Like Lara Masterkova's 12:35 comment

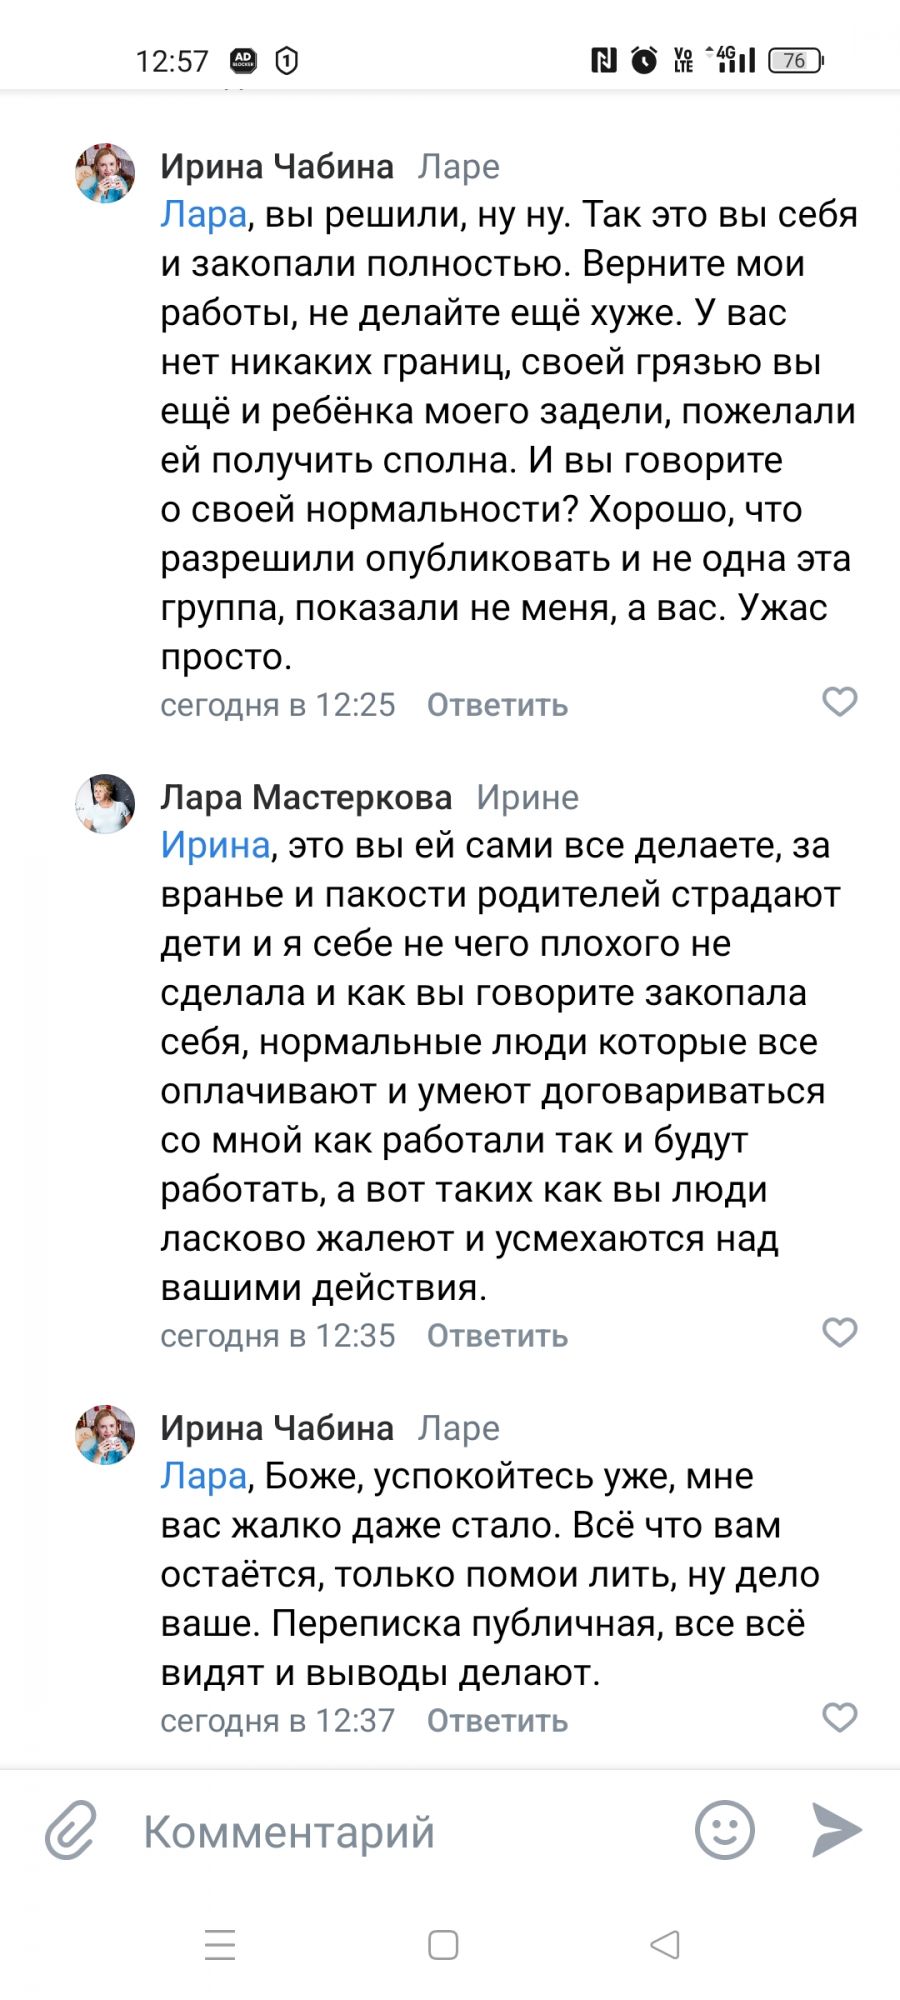pos(839,1332)
